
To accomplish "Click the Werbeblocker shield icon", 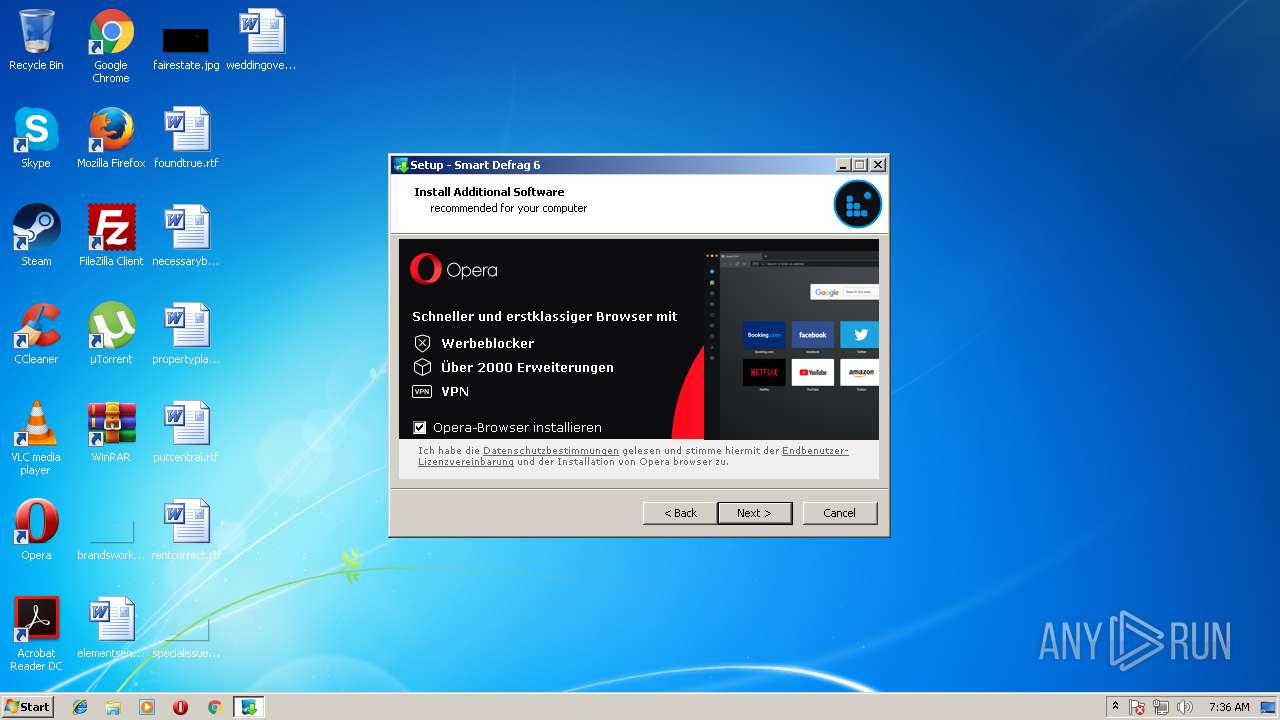I will pos(423,343).
